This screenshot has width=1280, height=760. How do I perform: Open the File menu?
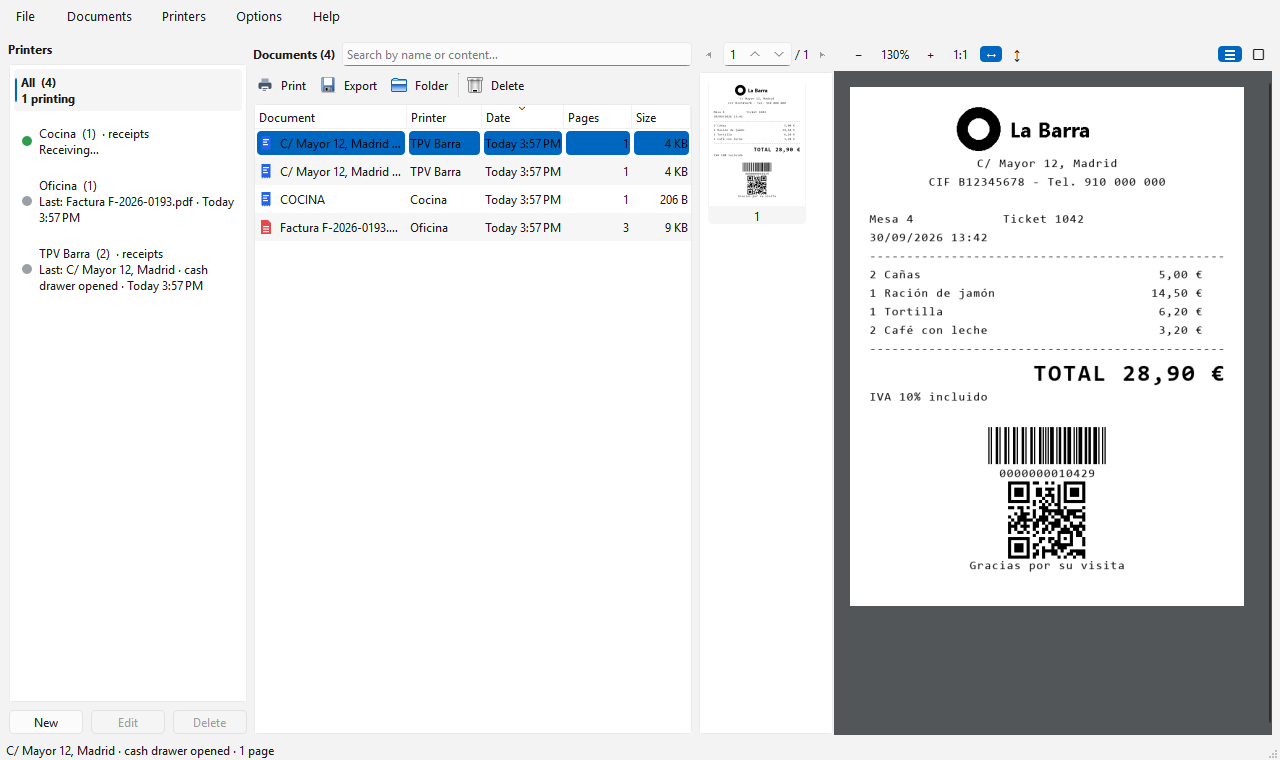pos(25,17)
